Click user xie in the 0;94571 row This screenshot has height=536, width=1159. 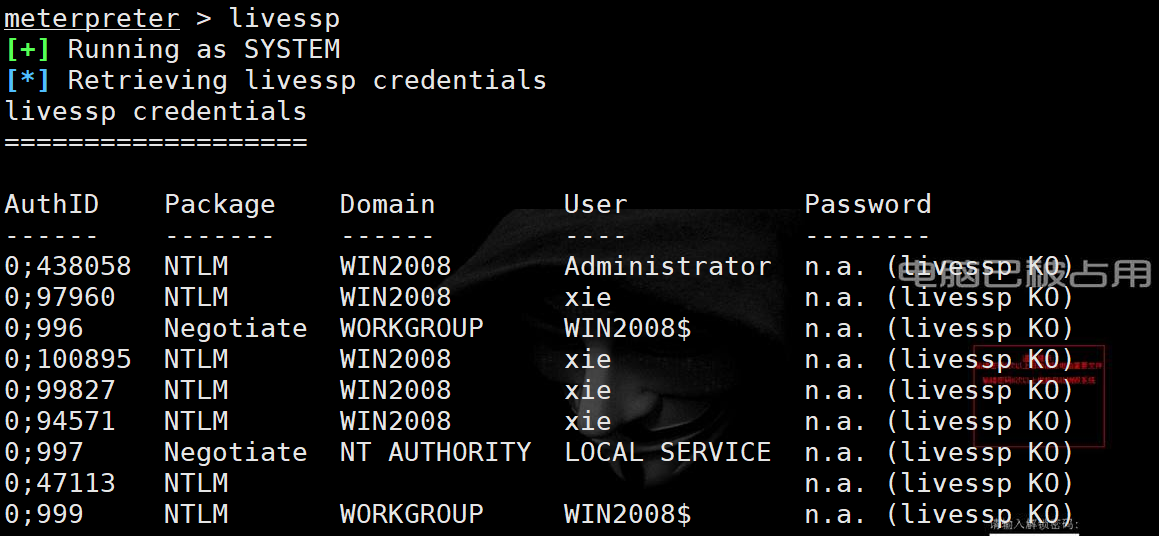tap(588, 421)
